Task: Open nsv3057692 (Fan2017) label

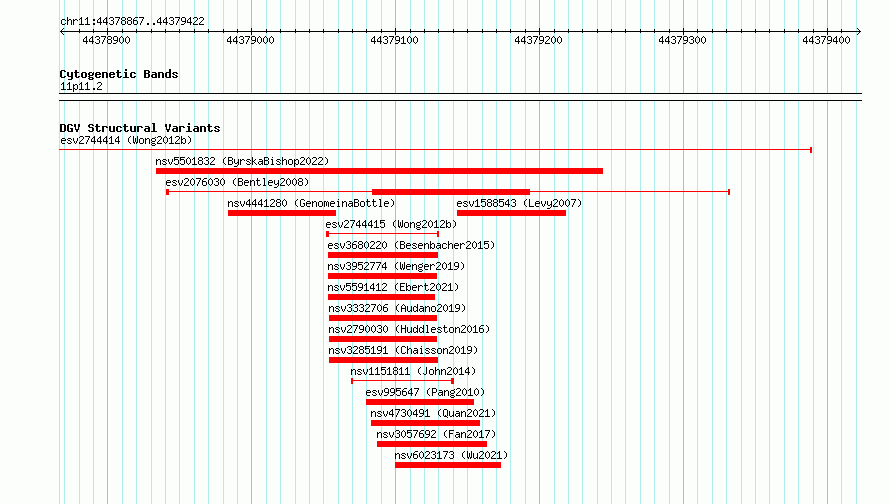Action: point(436,434)
